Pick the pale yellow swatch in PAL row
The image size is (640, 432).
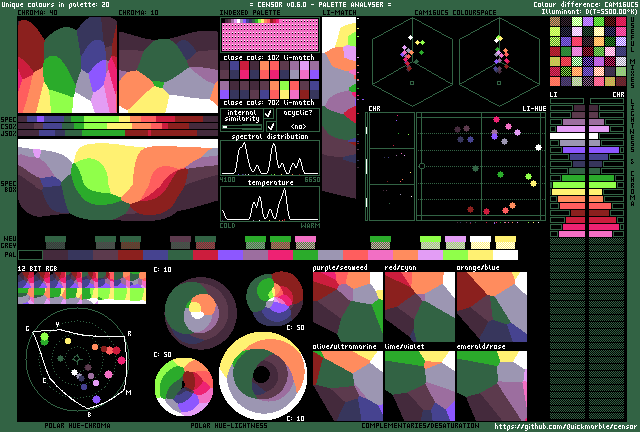(480, 255)
